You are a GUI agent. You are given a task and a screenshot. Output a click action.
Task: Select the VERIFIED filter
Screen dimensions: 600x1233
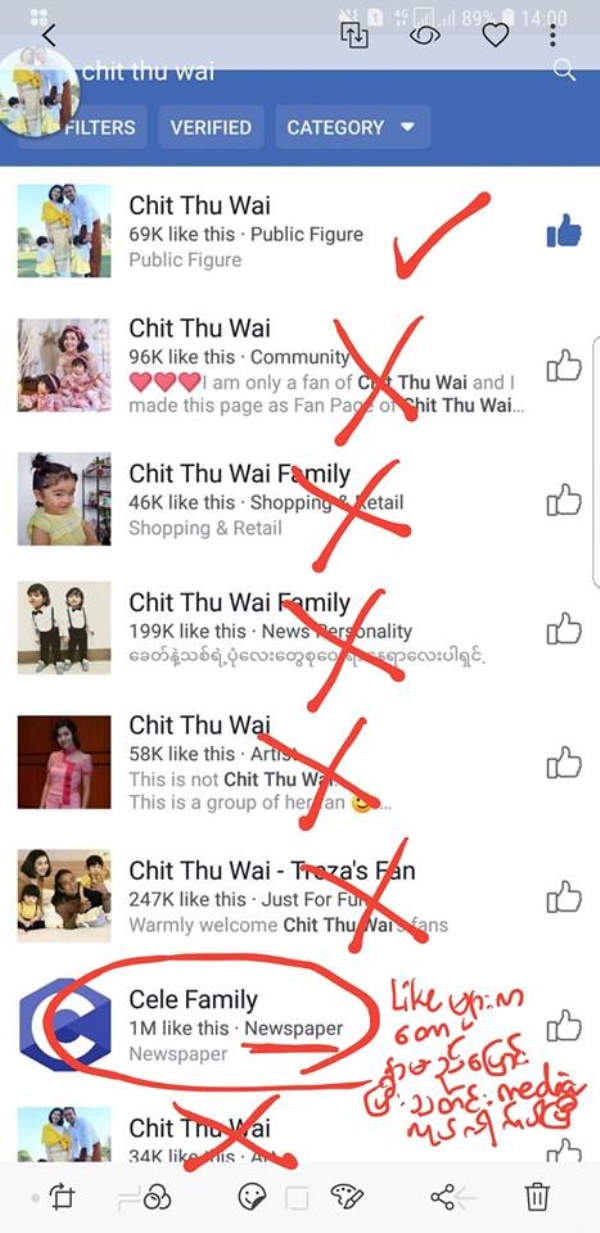click(210, 128)
